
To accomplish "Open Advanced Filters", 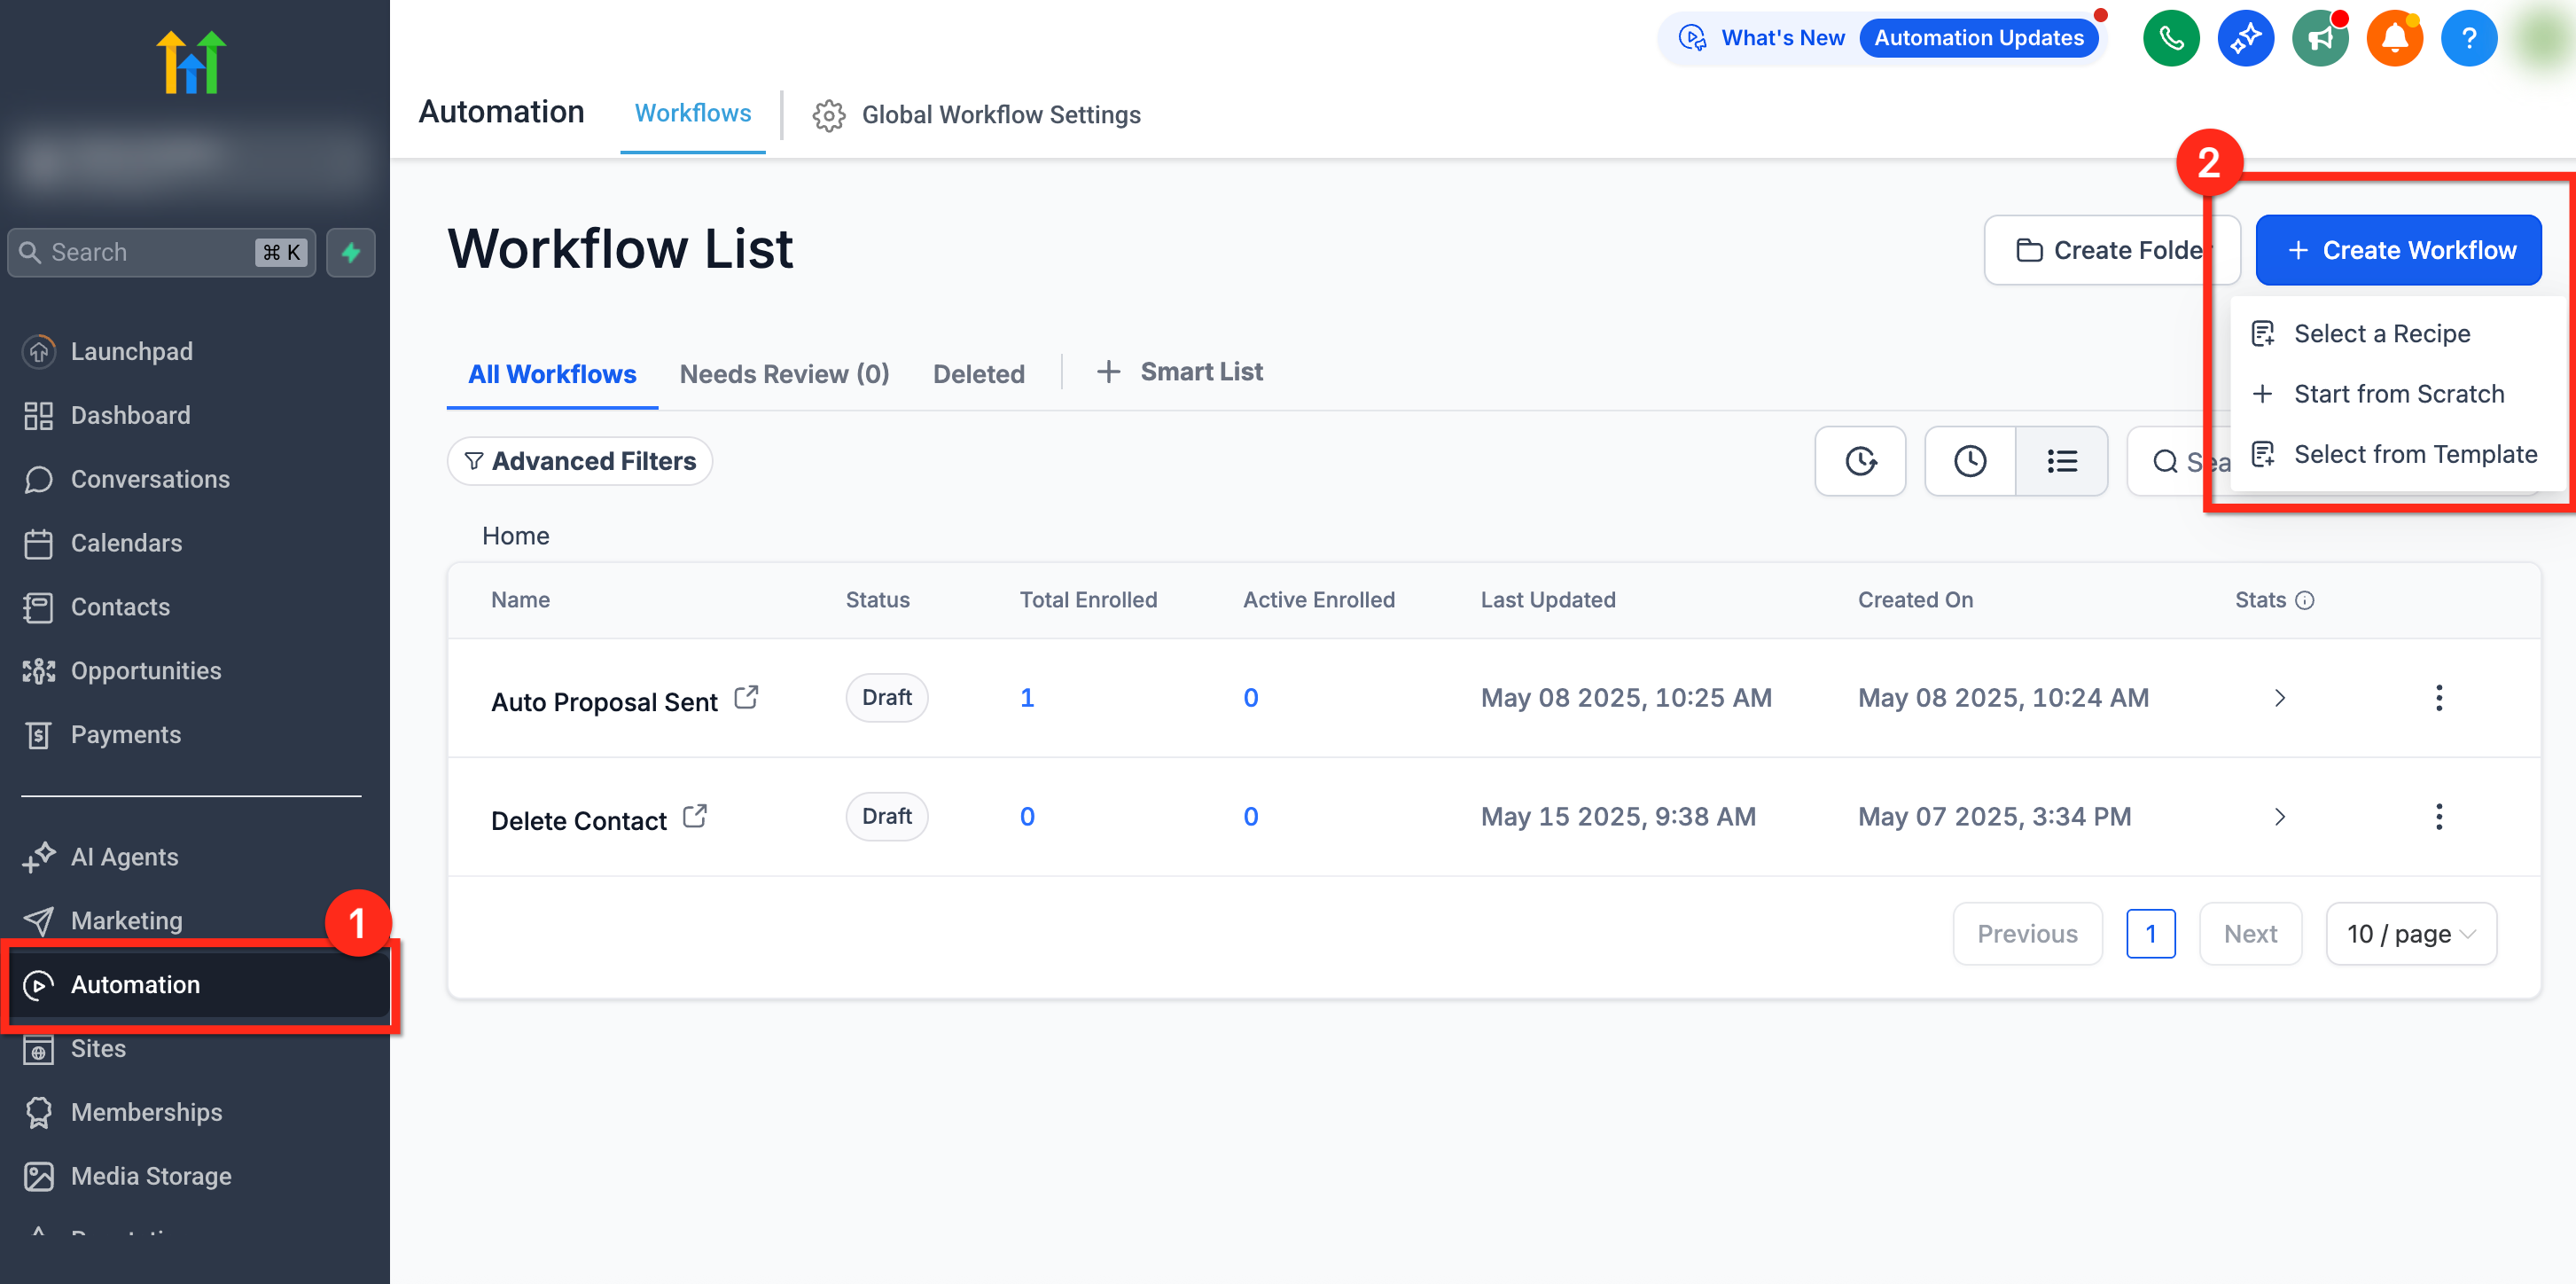I will (x=580, y=461).
